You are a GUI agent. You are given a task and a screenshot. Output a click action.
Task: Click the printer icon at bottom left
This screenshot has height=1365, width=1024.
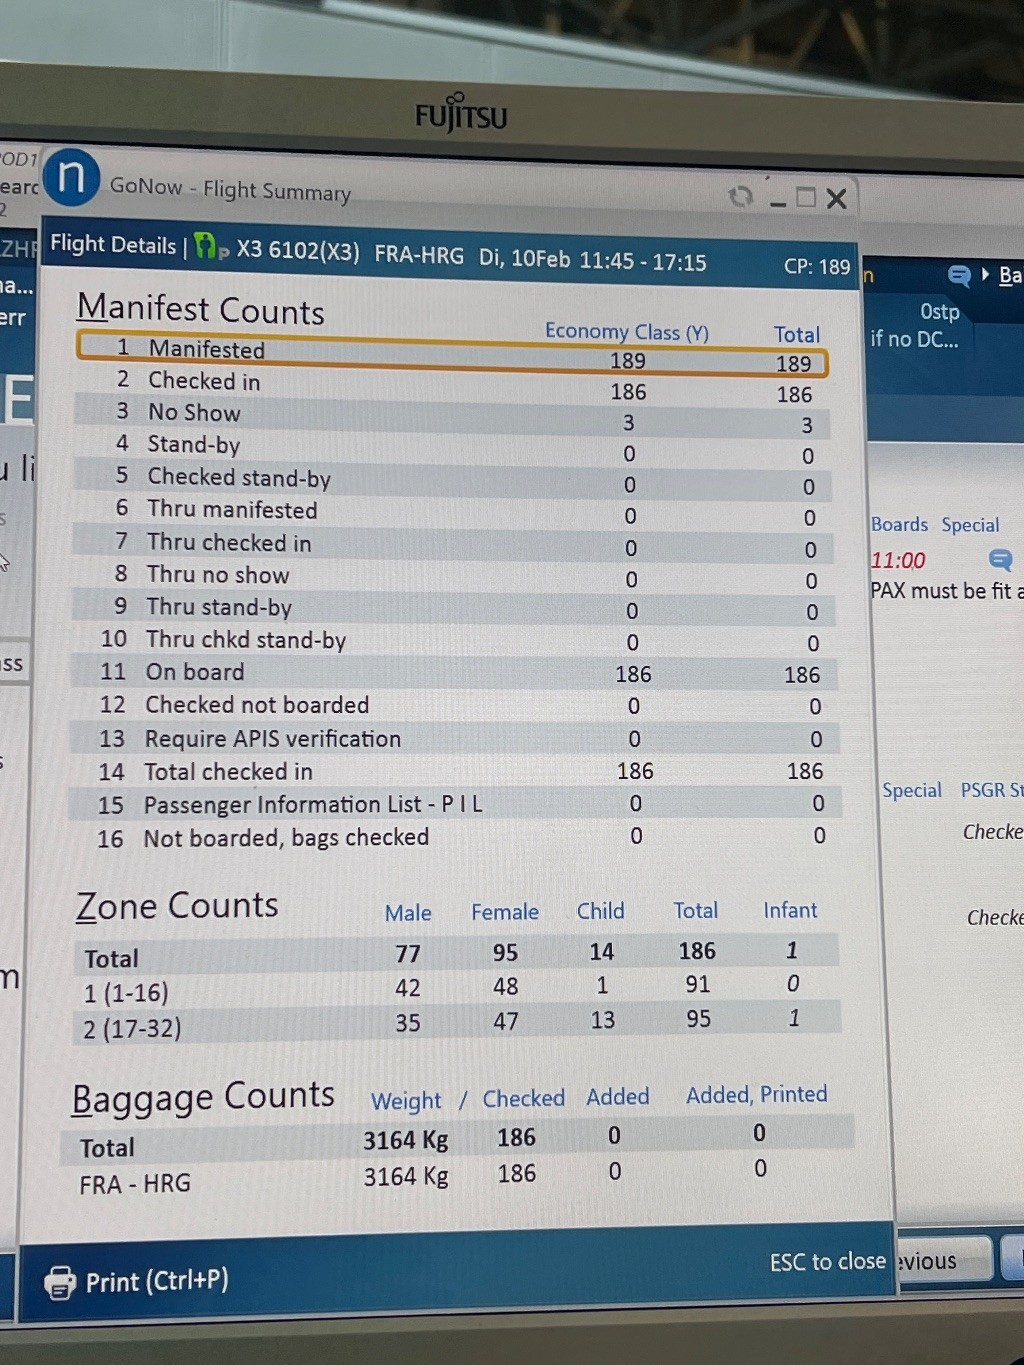60,1282
